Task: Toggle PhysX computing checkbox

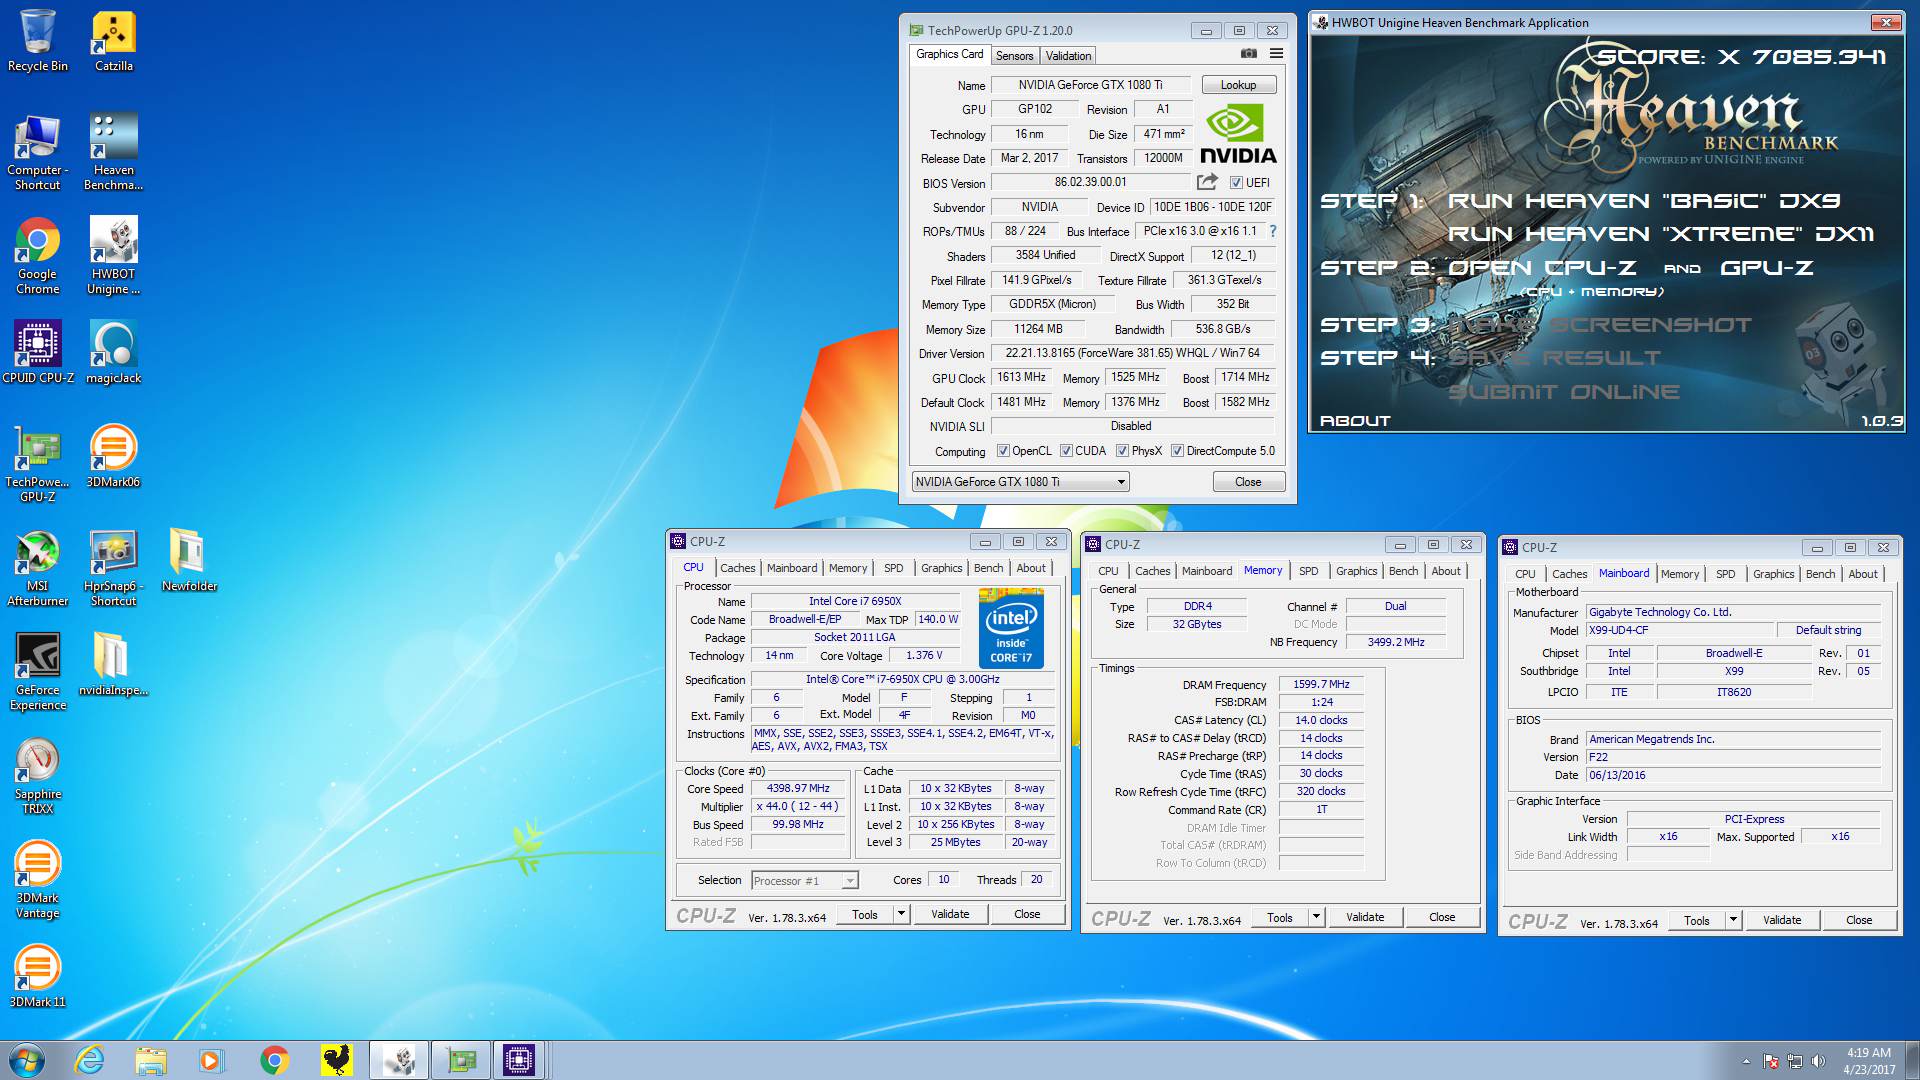Action: (x=1122, y=451)
